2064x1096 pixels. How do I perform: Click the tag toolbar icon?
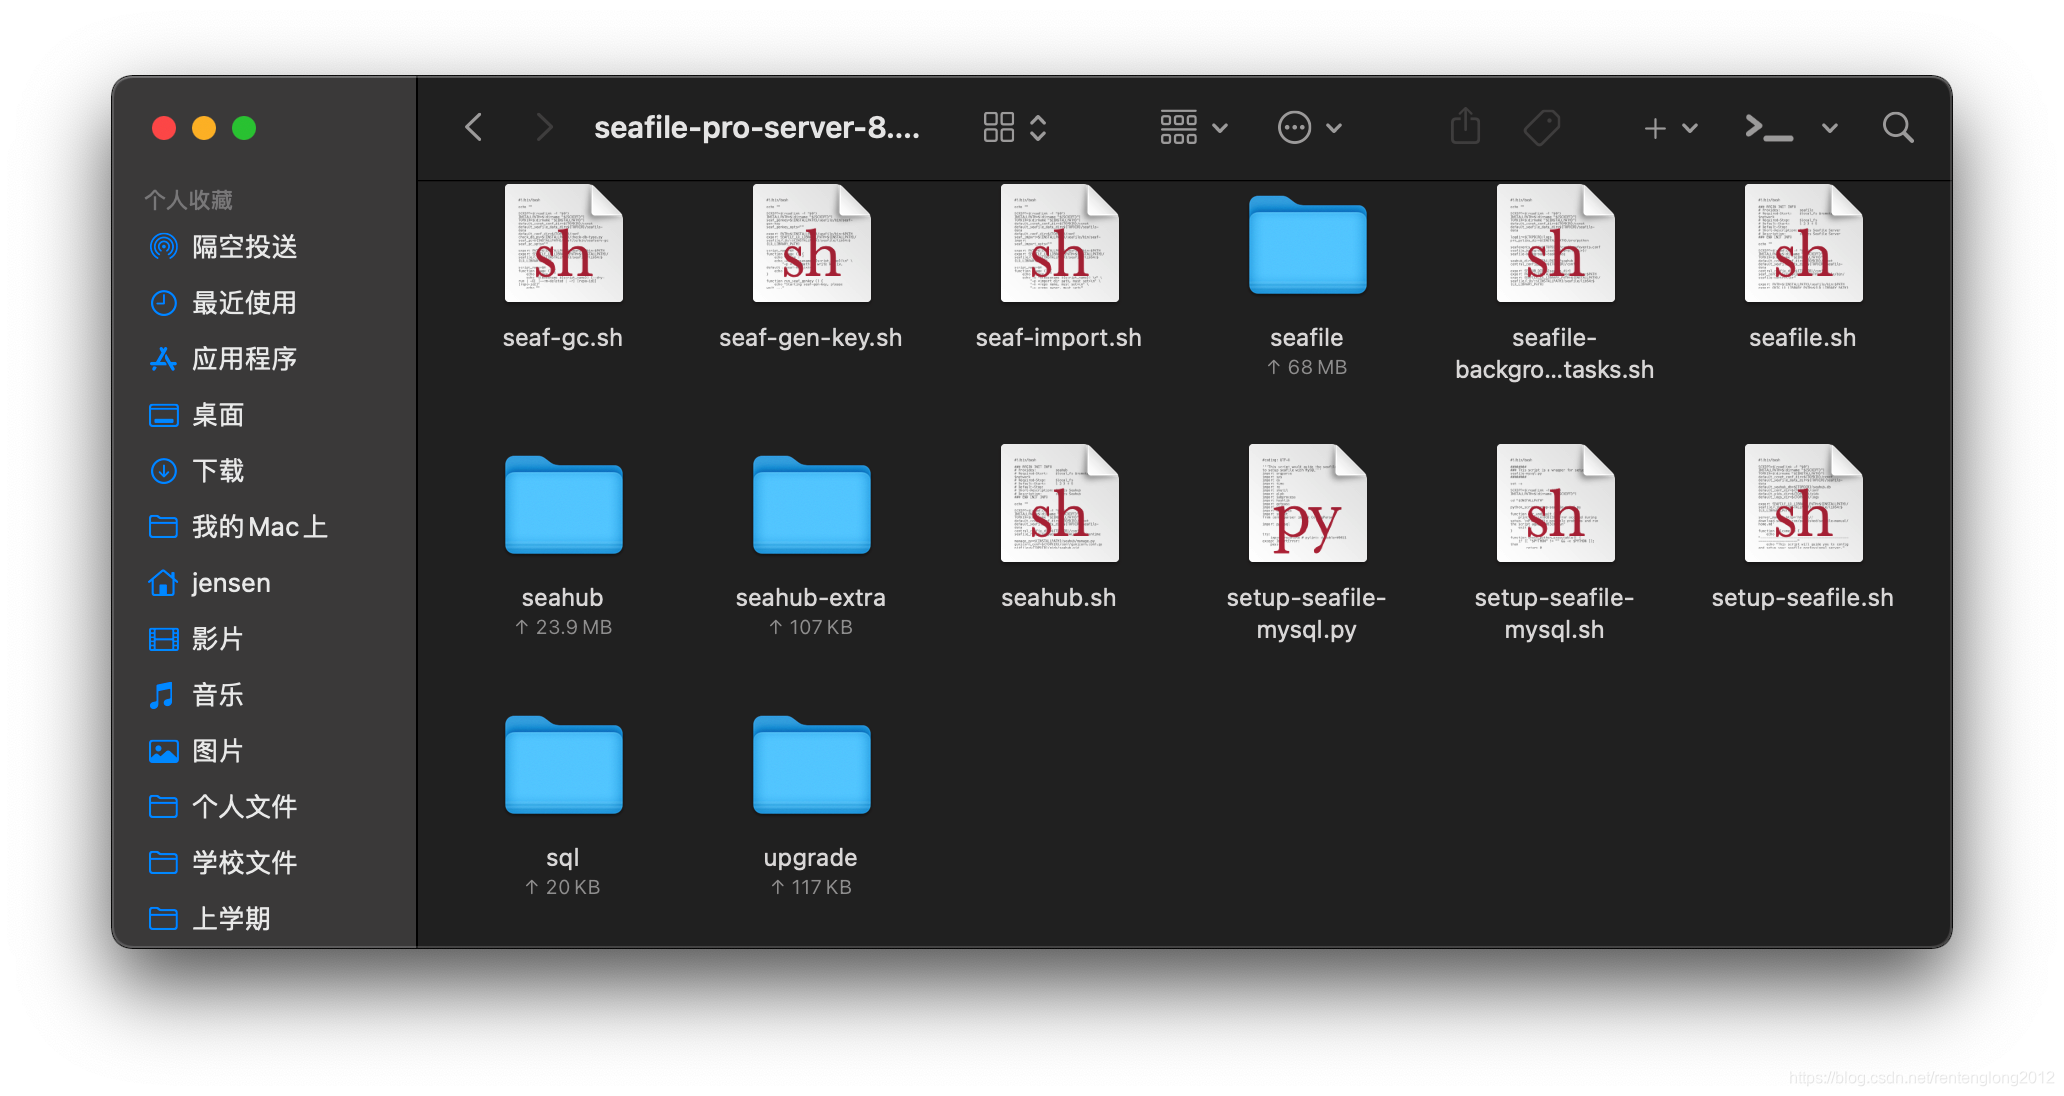(x=1541, y=127)
